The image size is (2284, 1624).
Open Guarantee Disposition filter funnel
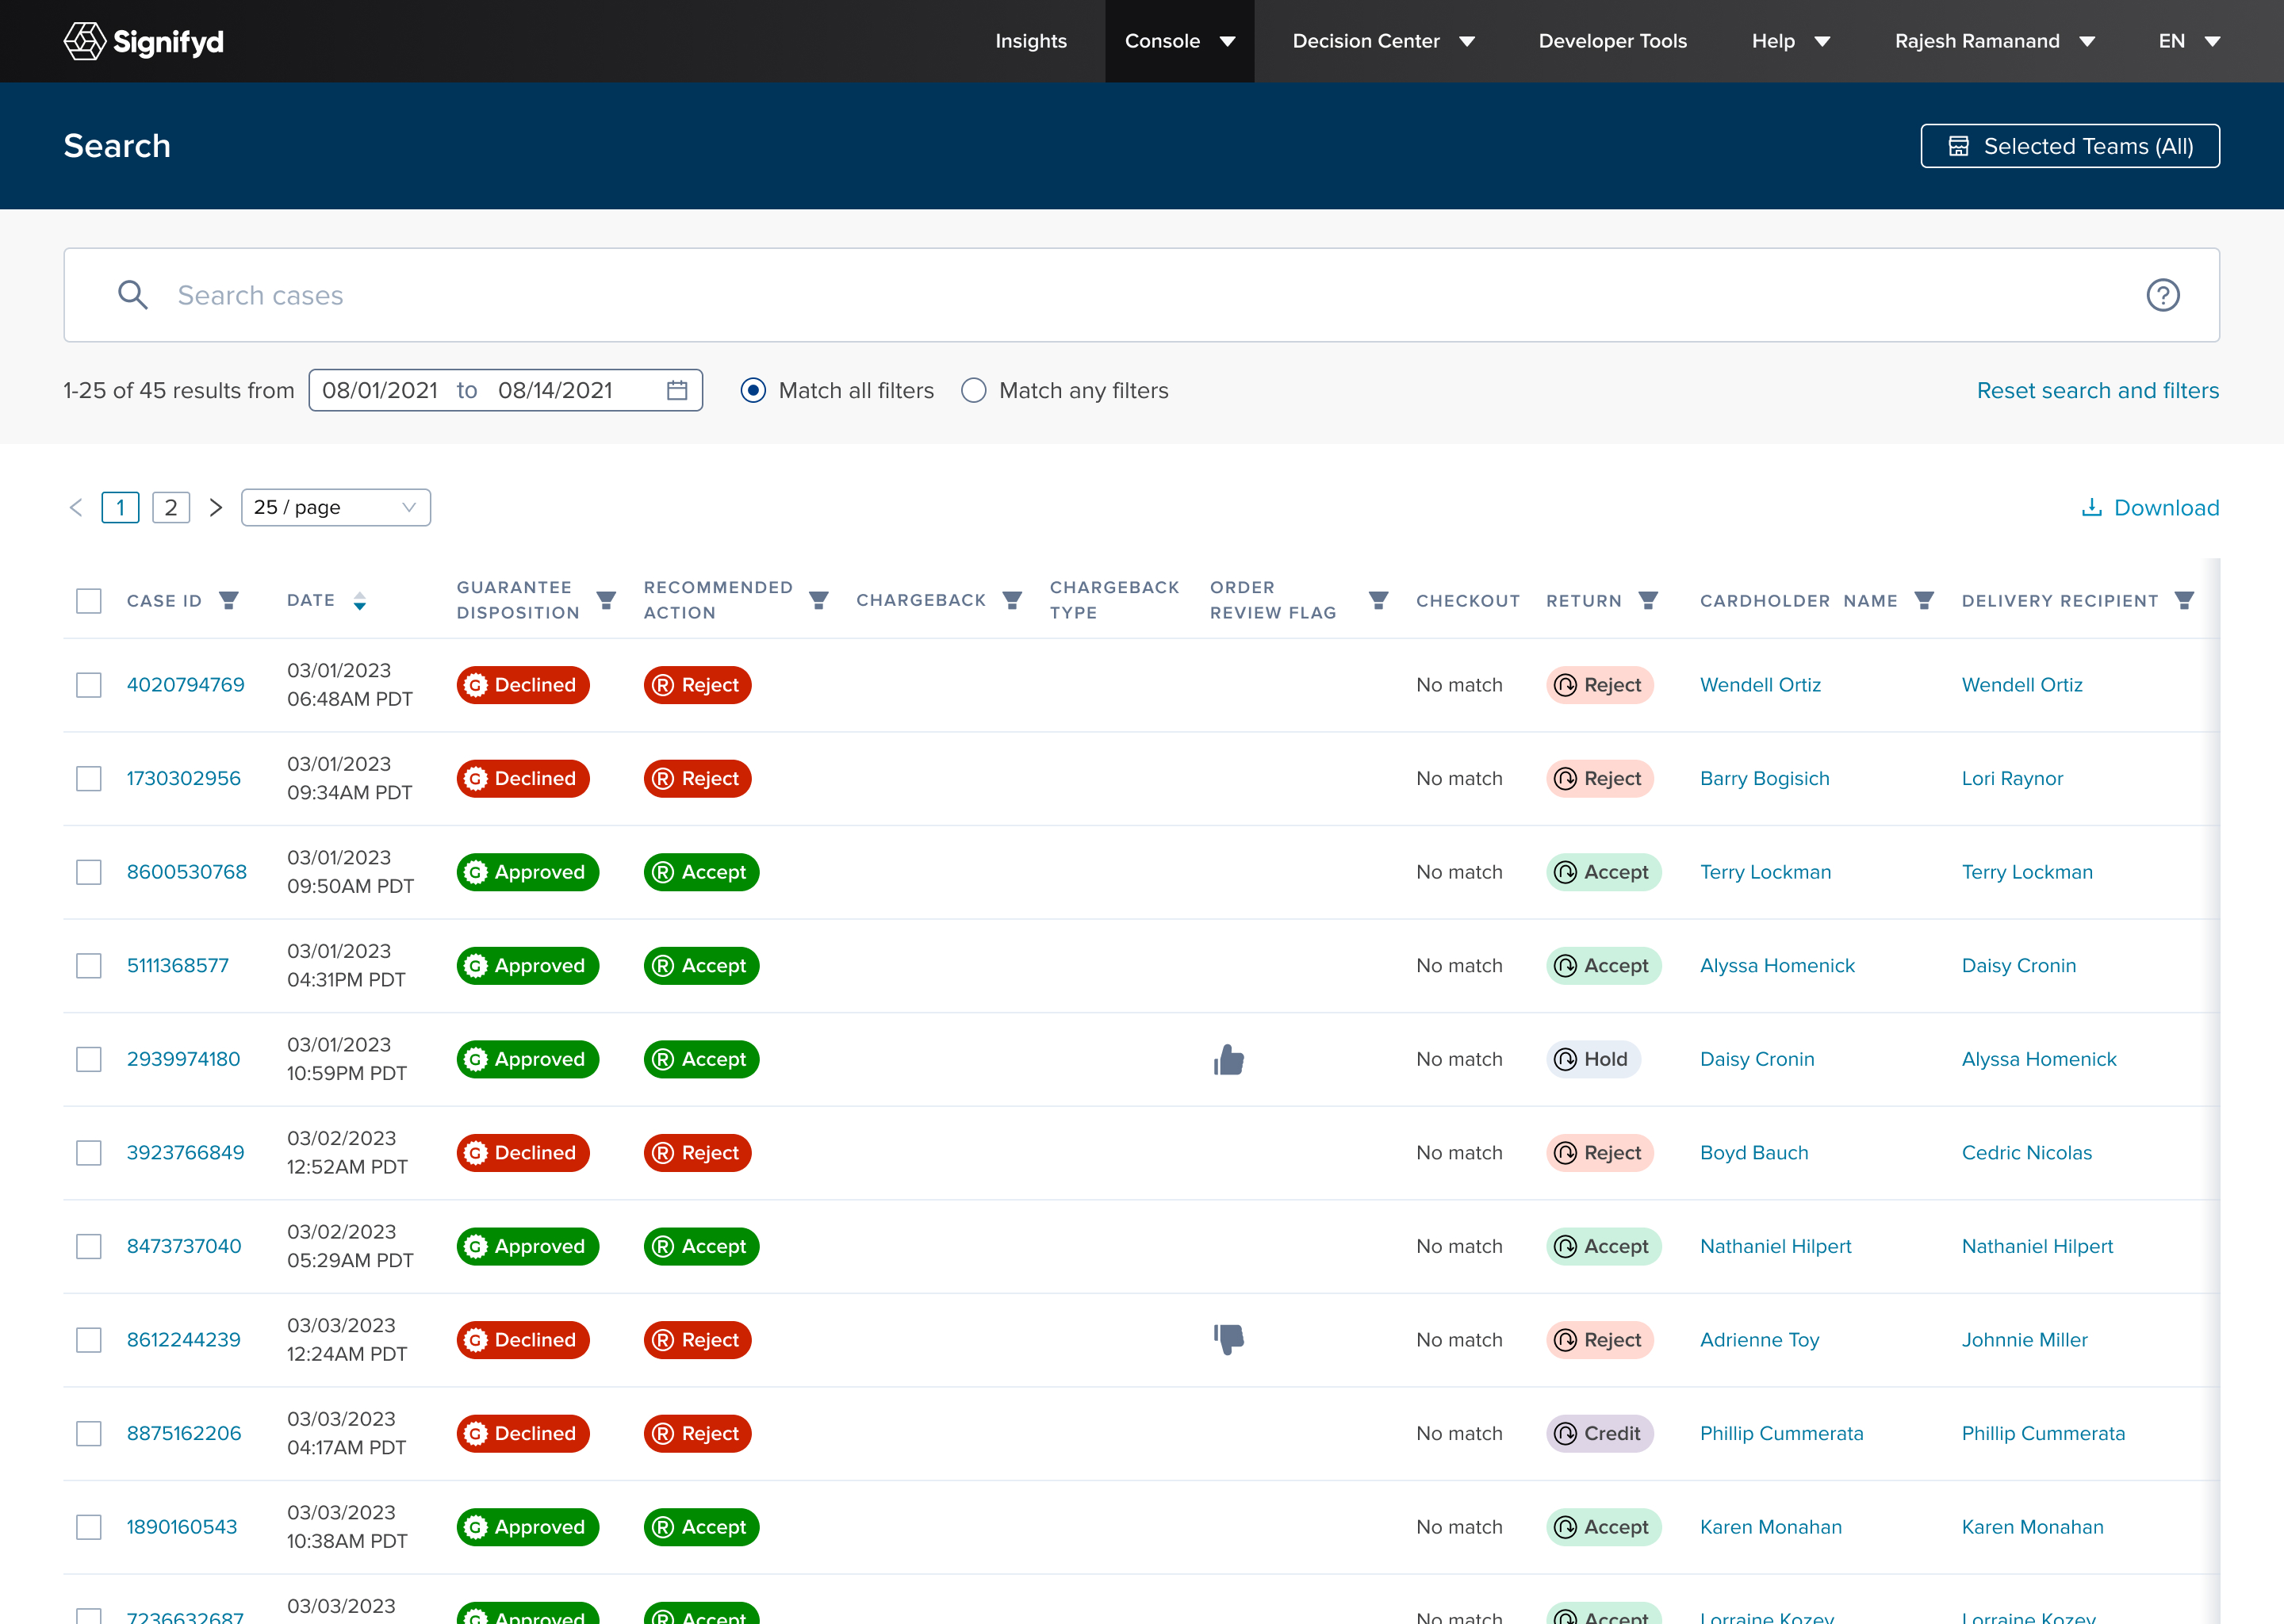(x=606, y=600)
